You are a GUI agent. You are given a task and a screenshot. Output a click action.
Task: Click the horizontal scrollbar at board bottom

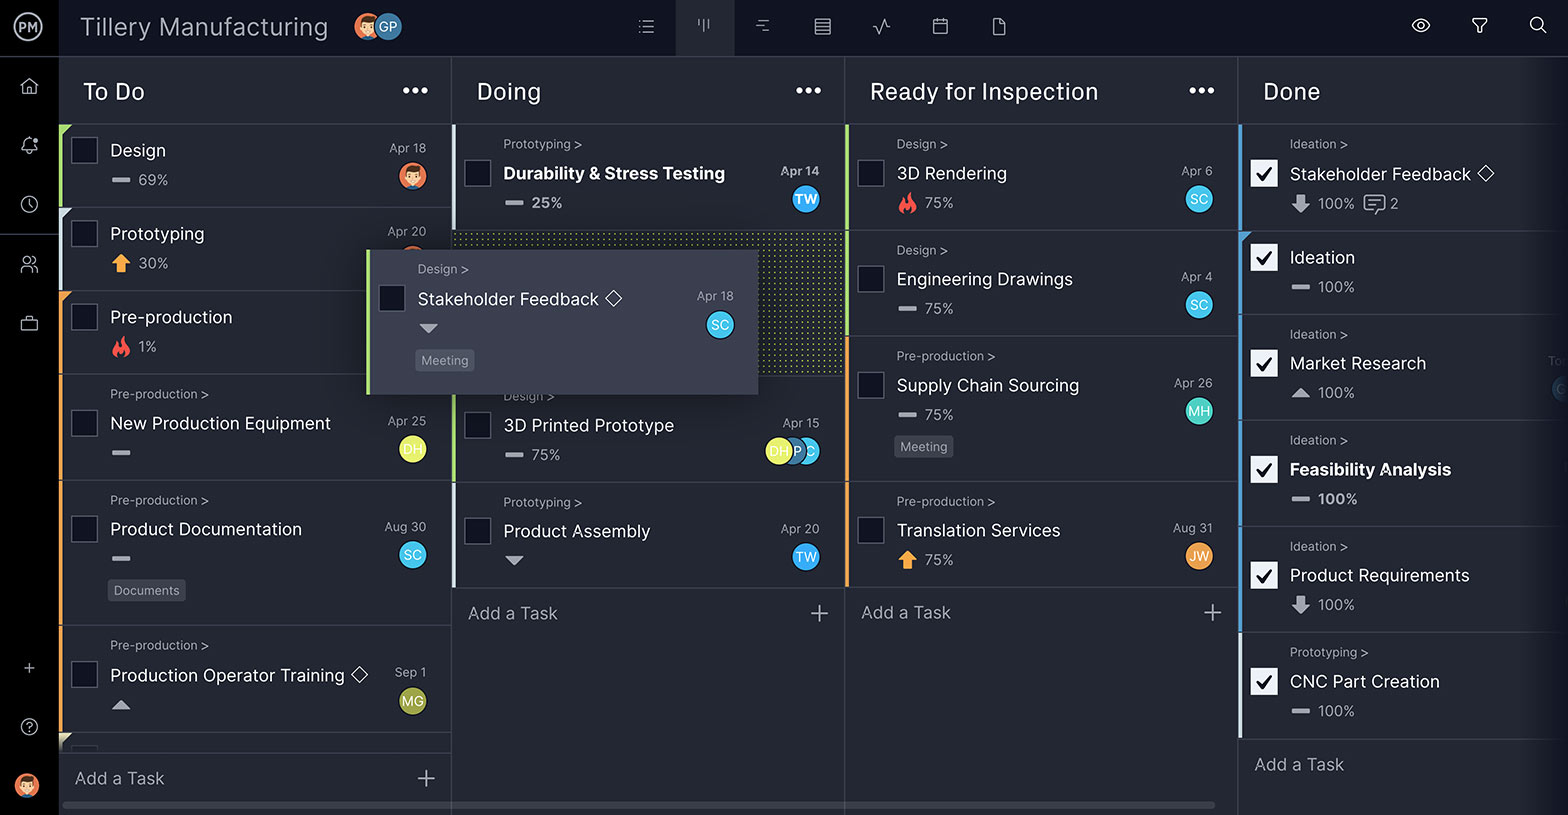pyautogui.click(x=638, y=805)
